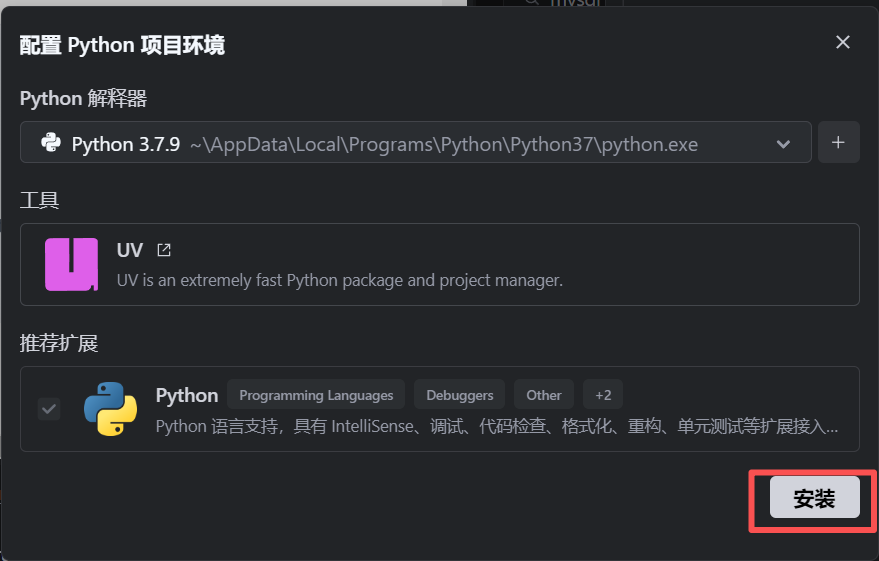This screenshot has height=561, width=879.
Task: Click the 配置 Python 项目环境 dialog title
Action: coord(122,45)
